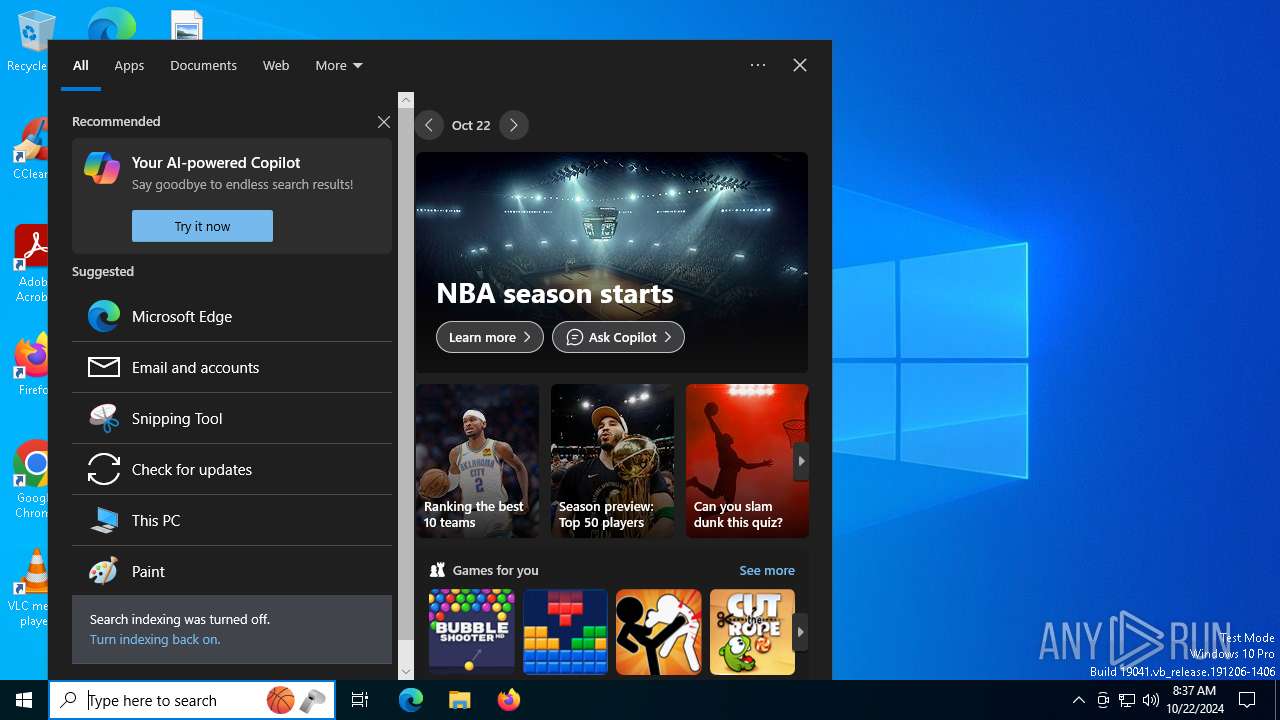Screen dimensions: 1280x720
Task: Select the Google Chrome desktop icon
Action: click(x=30, y=479)
